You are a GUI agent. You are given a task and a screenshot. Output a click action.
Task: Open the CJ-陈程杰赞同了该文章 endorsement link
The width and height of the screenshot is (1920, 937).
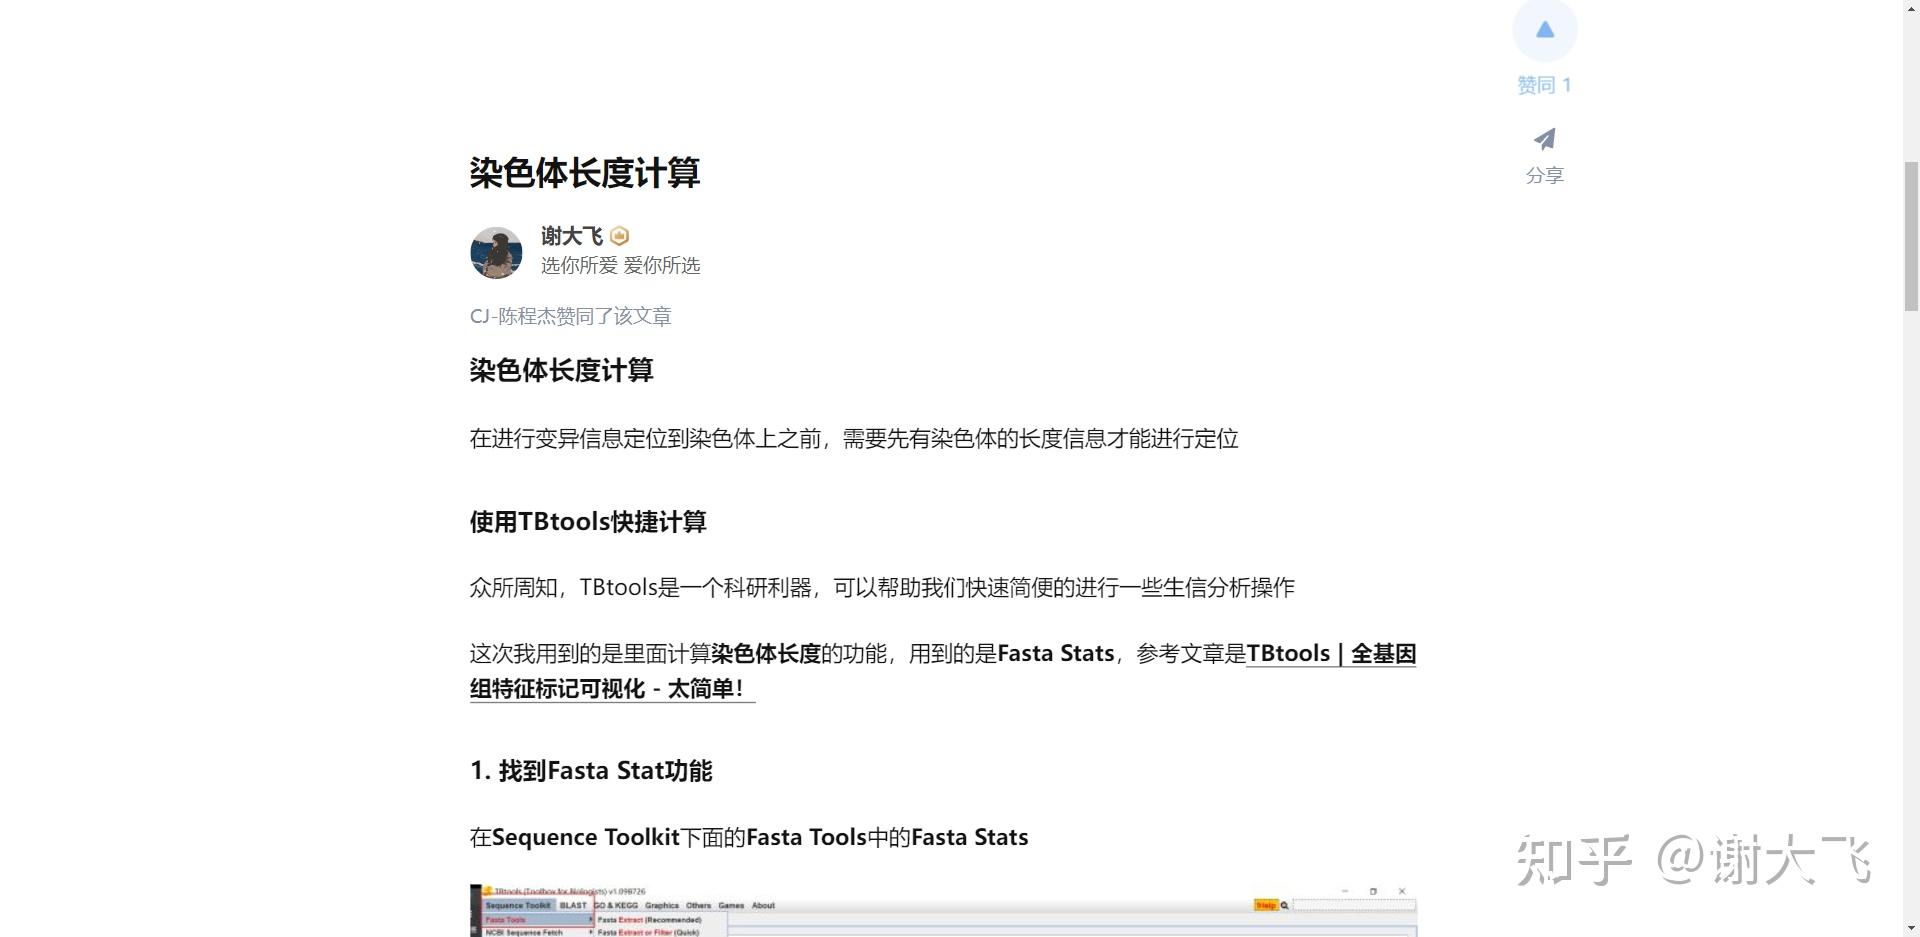[x=571, y=316]
